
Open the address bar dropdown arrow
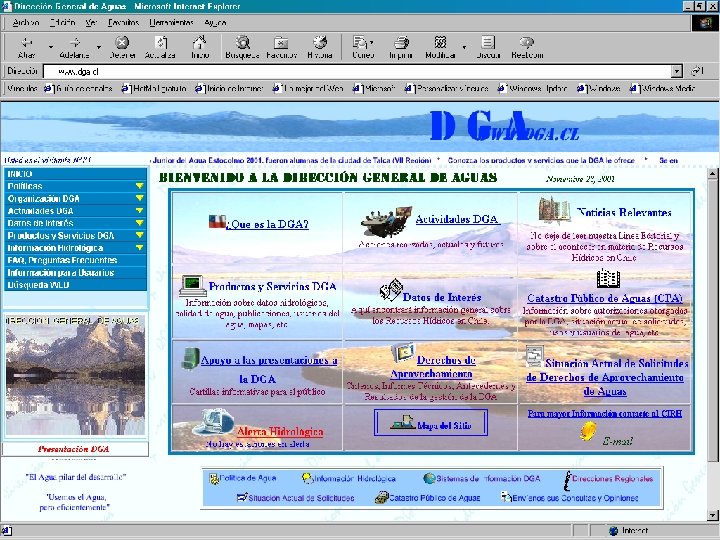tap(676, 71)
